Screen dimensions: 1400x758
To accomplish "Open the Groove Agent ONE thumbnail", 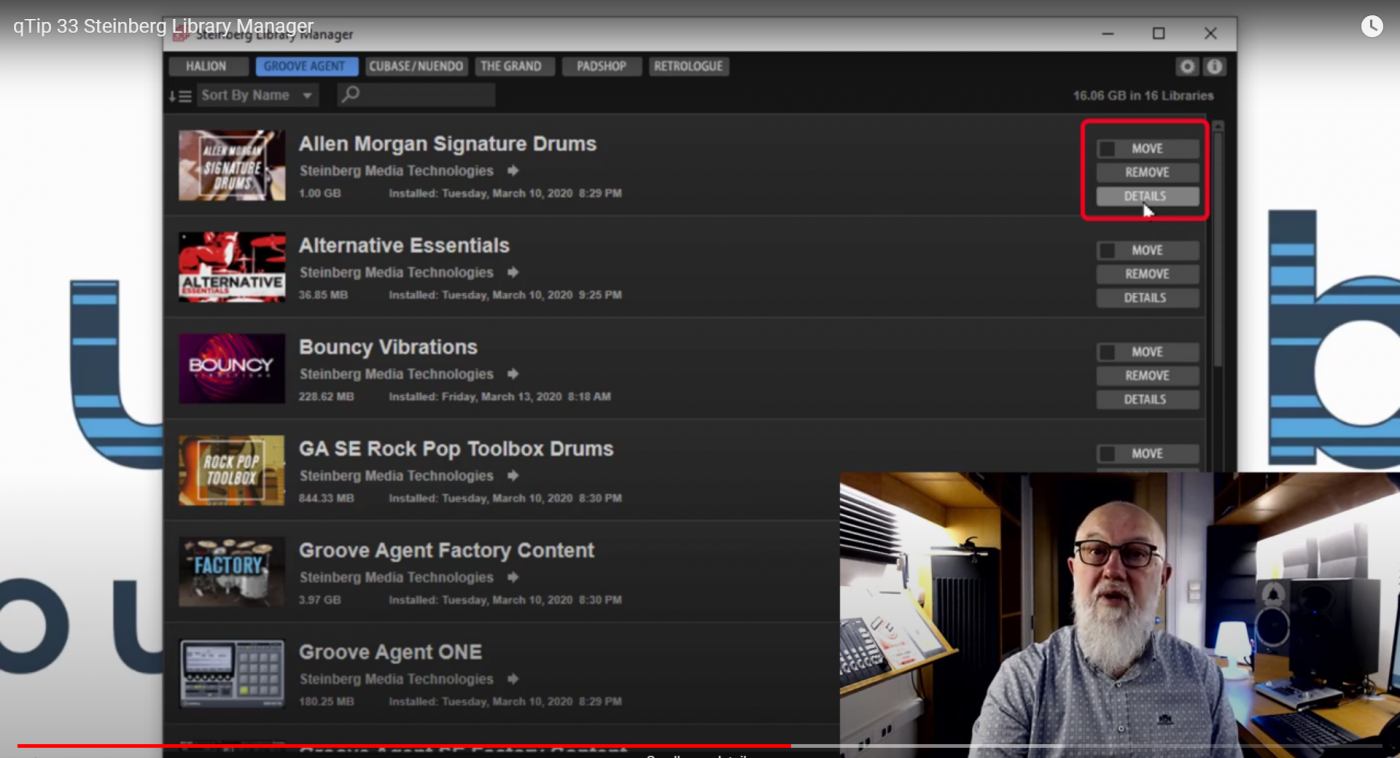I will click(232, 674).
